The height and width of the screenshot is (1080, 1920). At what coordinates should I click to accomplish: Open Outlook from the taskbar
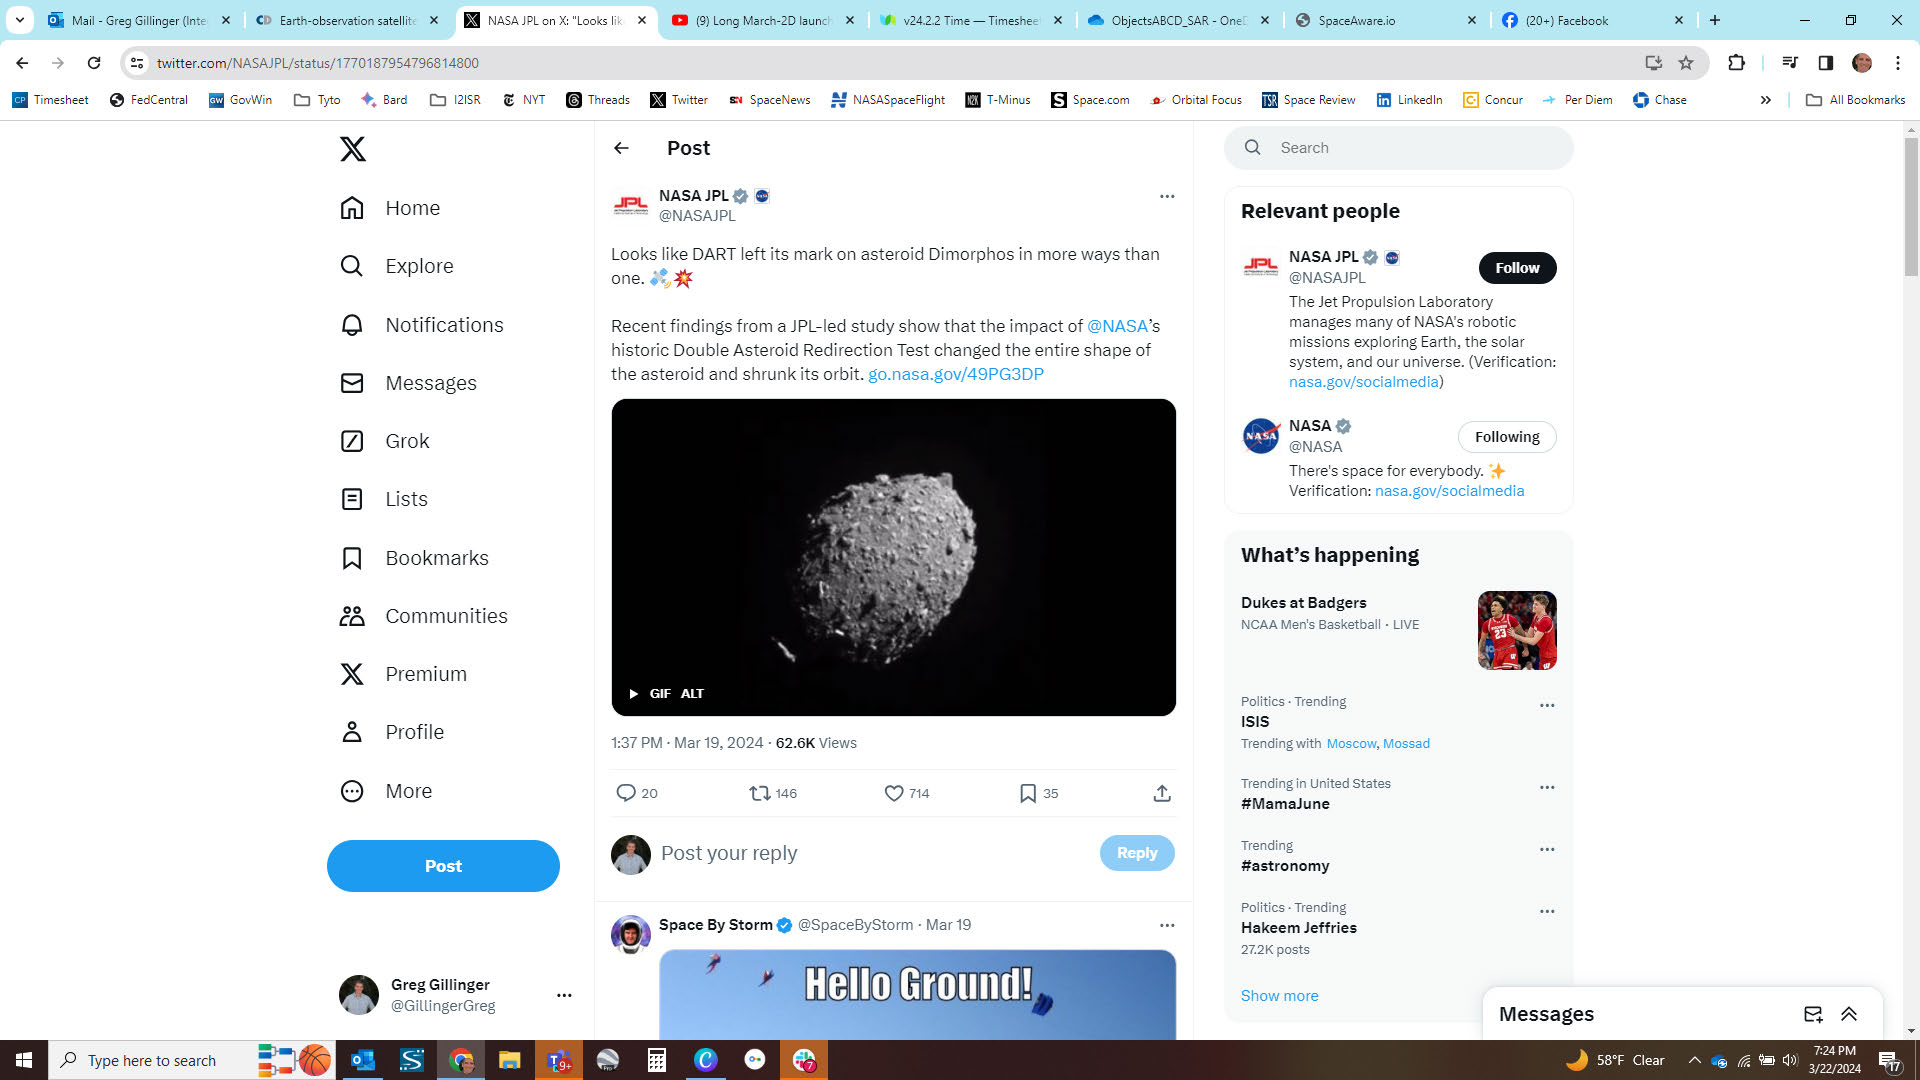coord(362,1060)
